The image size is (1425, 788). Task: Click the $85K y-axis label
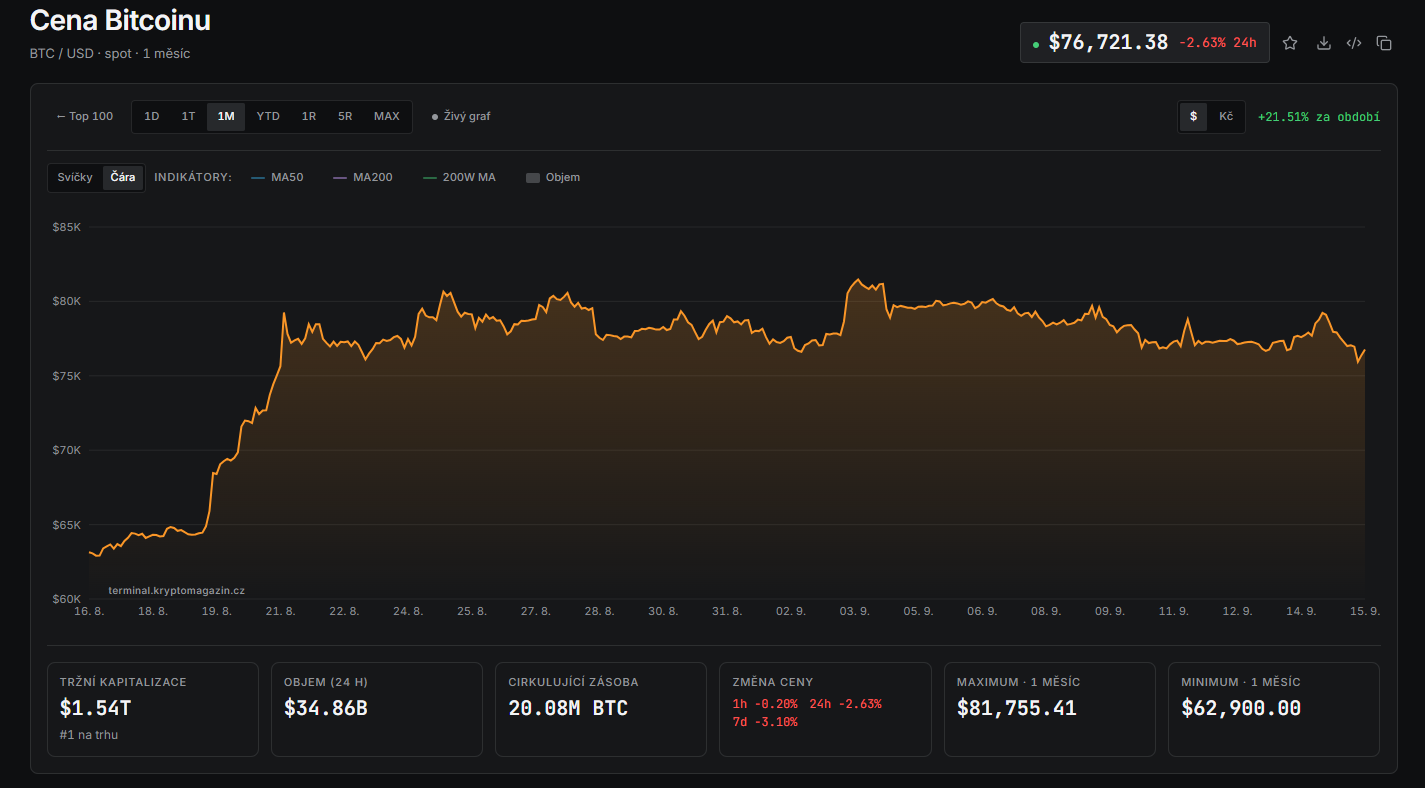click(66, 227)
